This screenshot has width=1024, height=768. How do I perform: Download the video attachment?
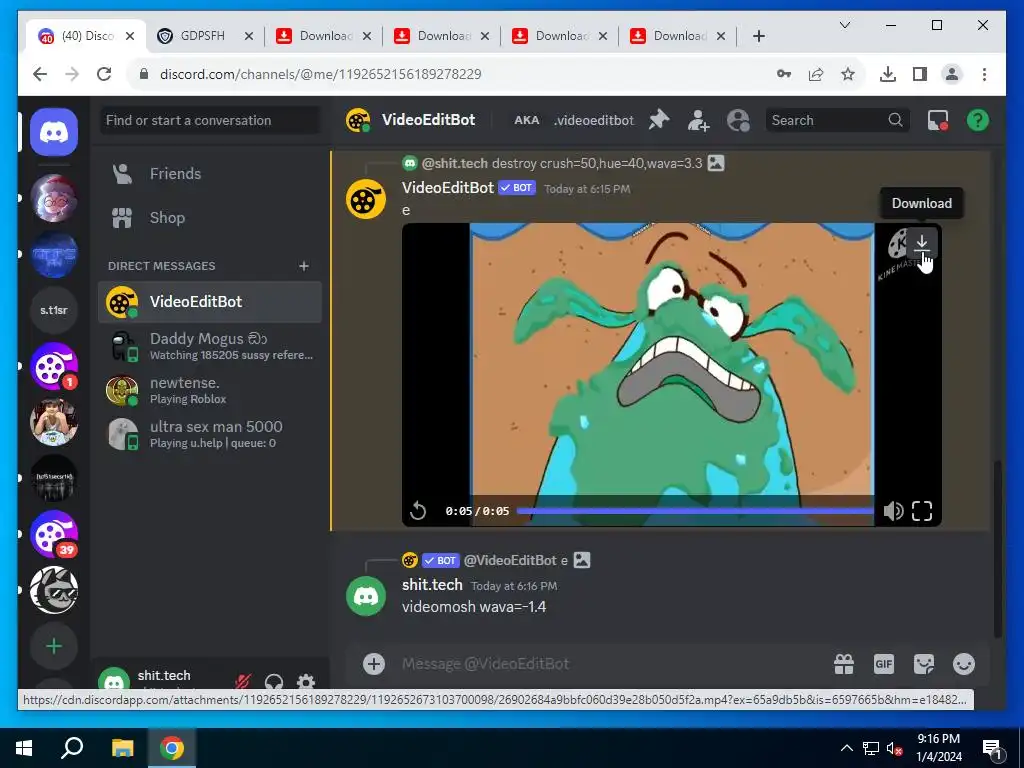pyautogui.click(x=921, y=244)
